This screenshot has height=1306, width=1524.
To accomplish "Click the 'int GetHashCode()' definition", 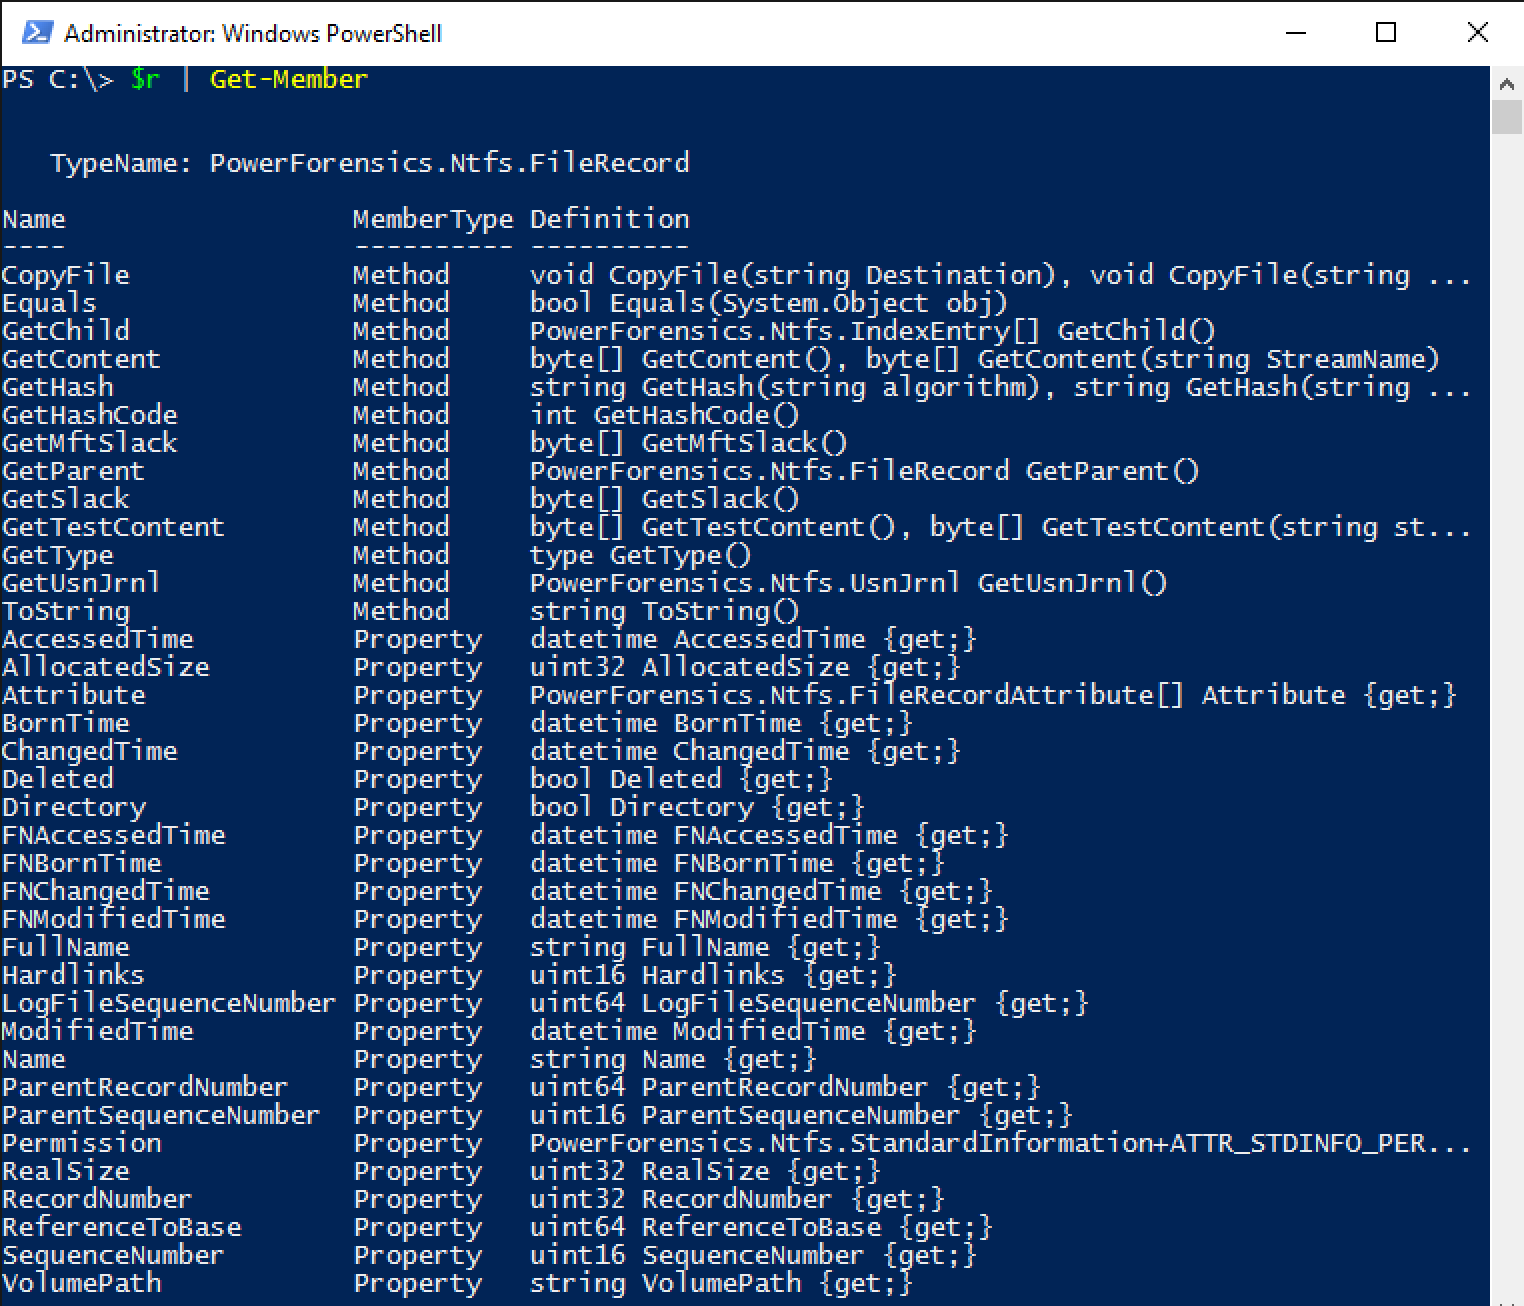I will coord(665,415).
